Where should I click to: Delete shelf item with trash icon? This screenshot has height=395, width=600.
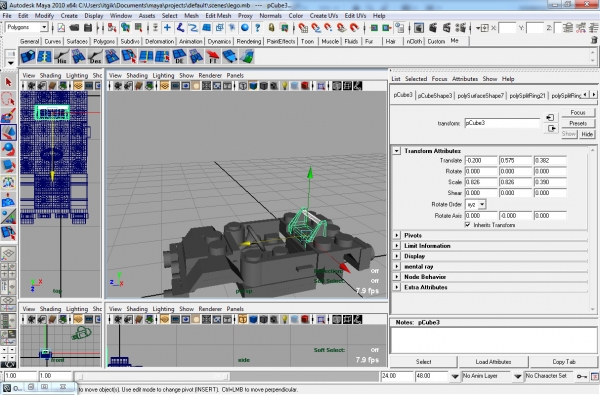[x=594, y=40]
